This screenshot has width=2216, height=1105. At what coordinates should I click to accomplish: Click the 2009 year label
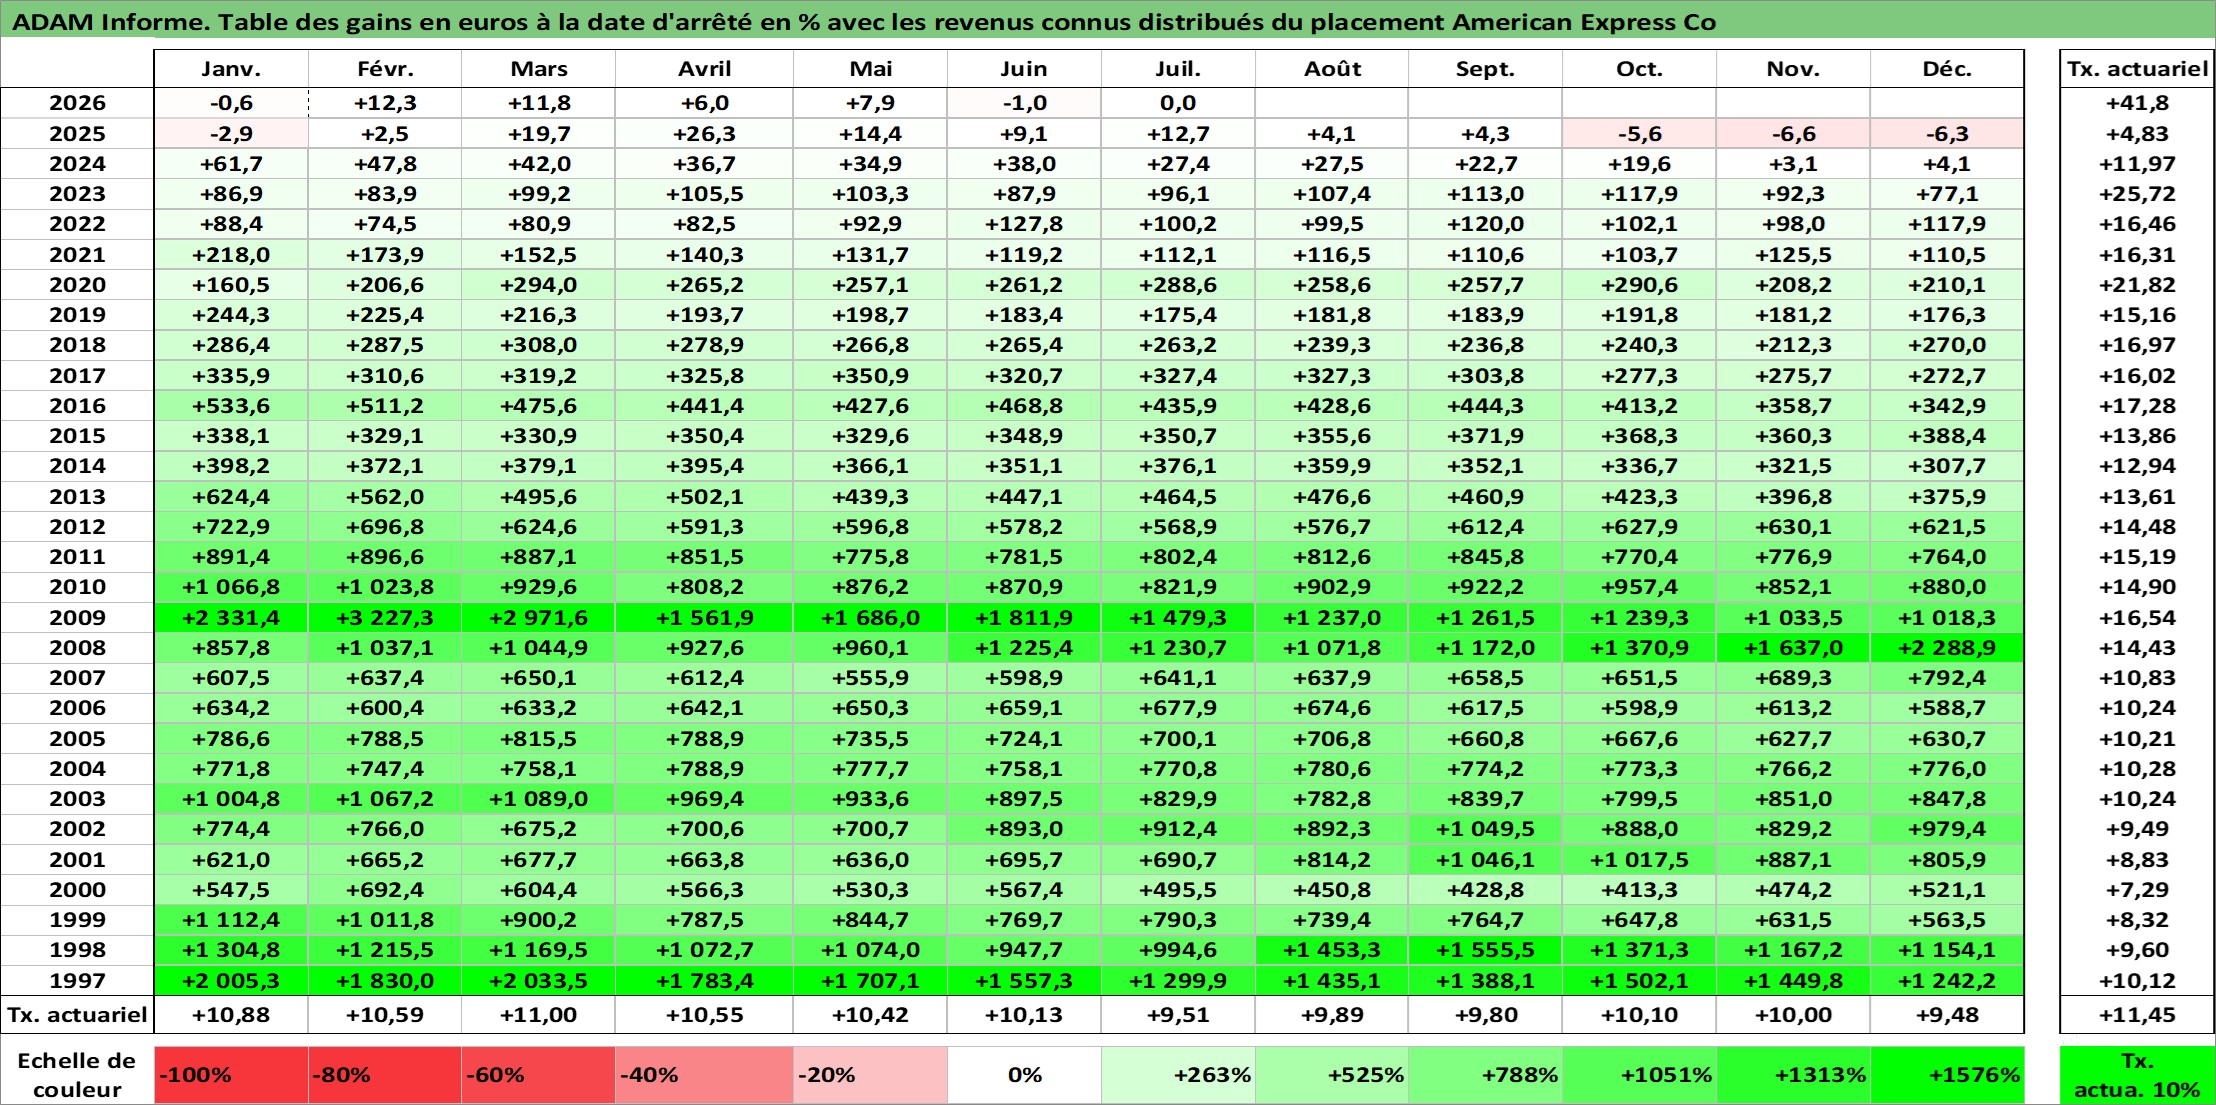[77, 618]
